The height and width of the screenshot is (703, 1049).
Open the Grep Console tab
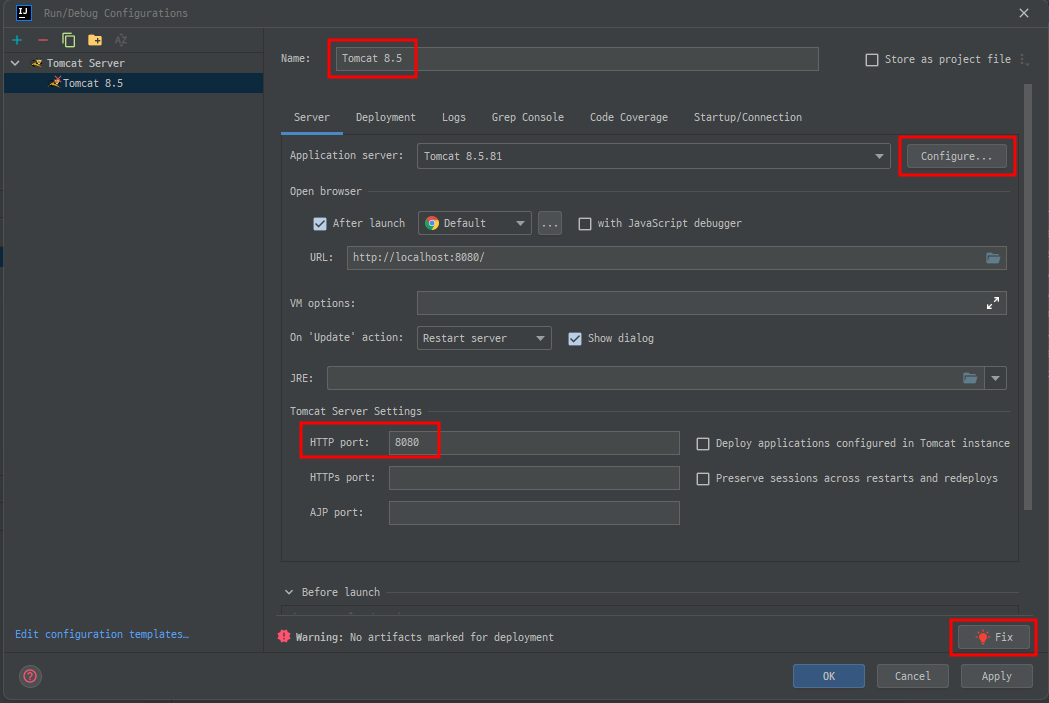click(528, 117)
